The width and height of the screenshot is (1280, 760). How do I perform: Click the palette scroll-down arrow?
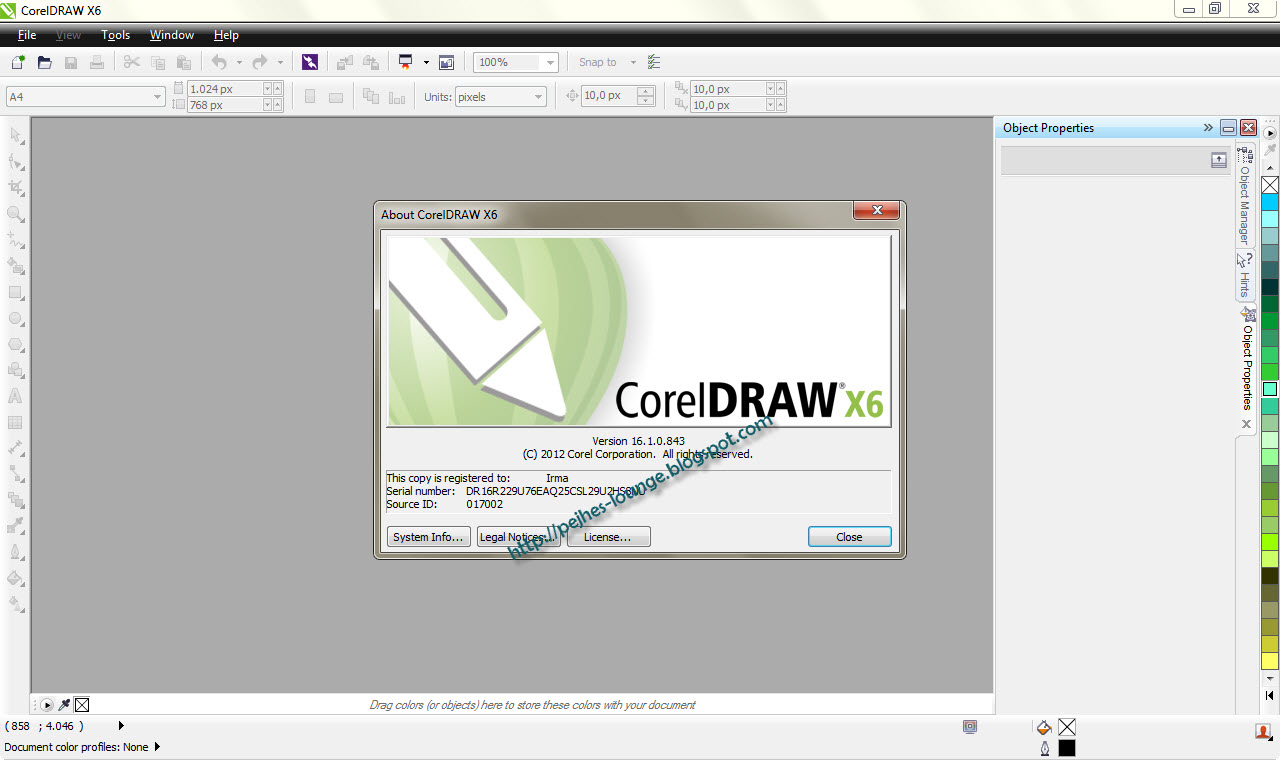coord(1271,680)
